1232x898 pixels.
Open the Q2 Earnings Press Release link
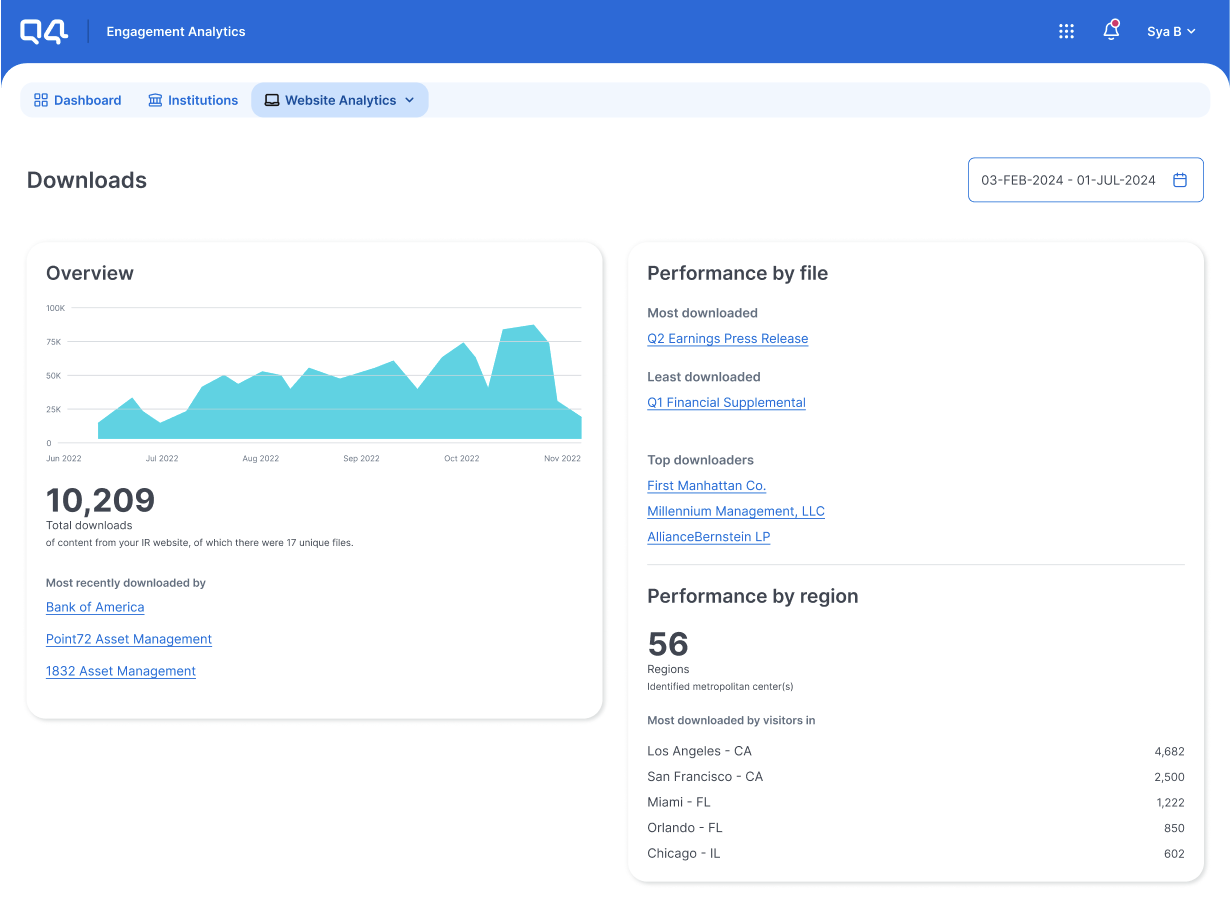(x=727, y=339)
